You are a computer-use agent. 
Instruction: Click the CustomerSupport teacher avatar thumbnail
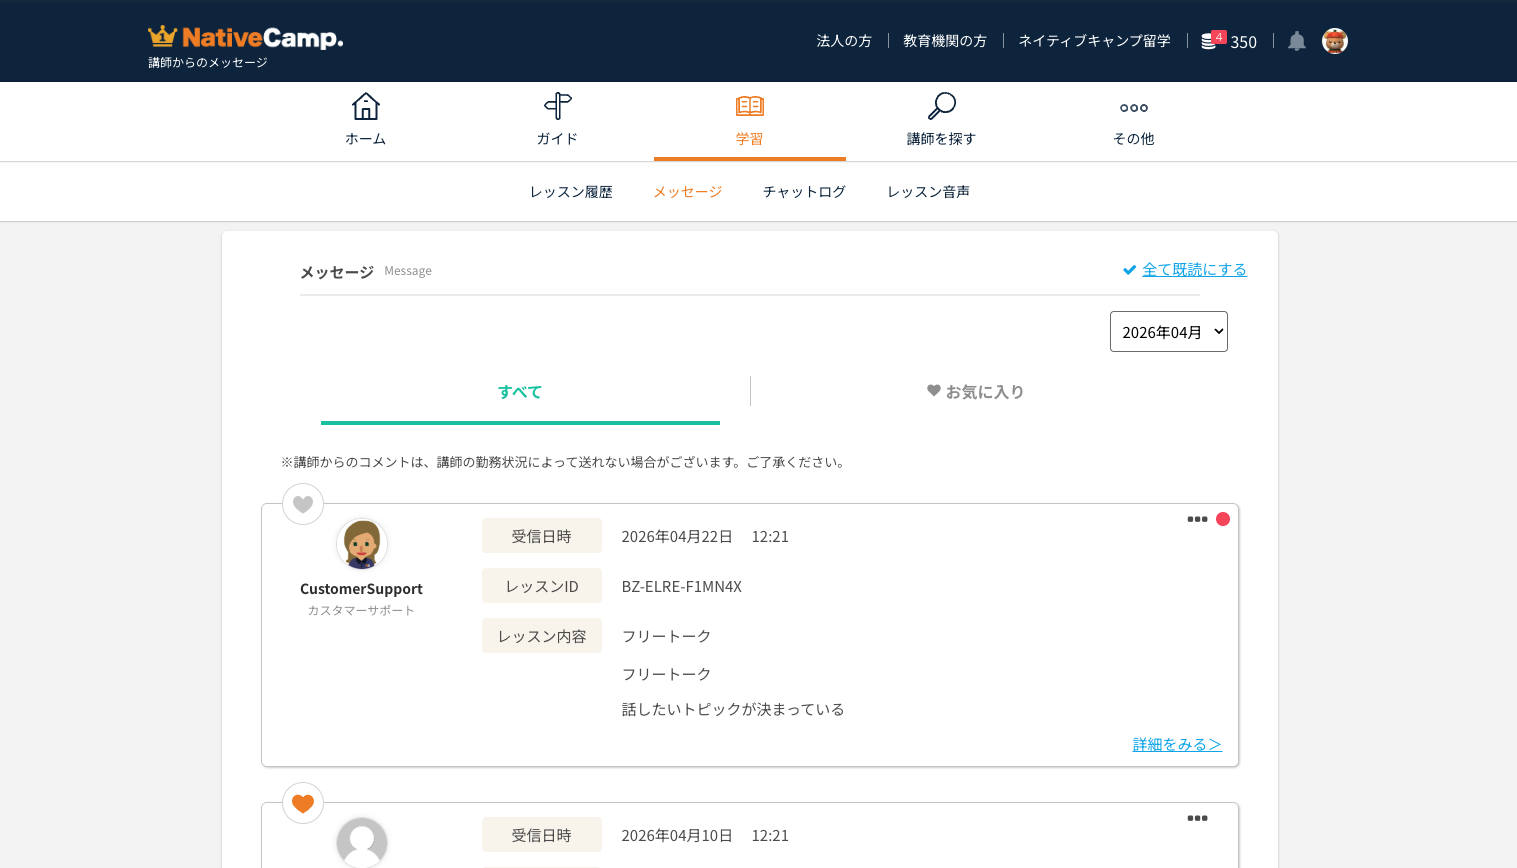[x=362, y=544]
